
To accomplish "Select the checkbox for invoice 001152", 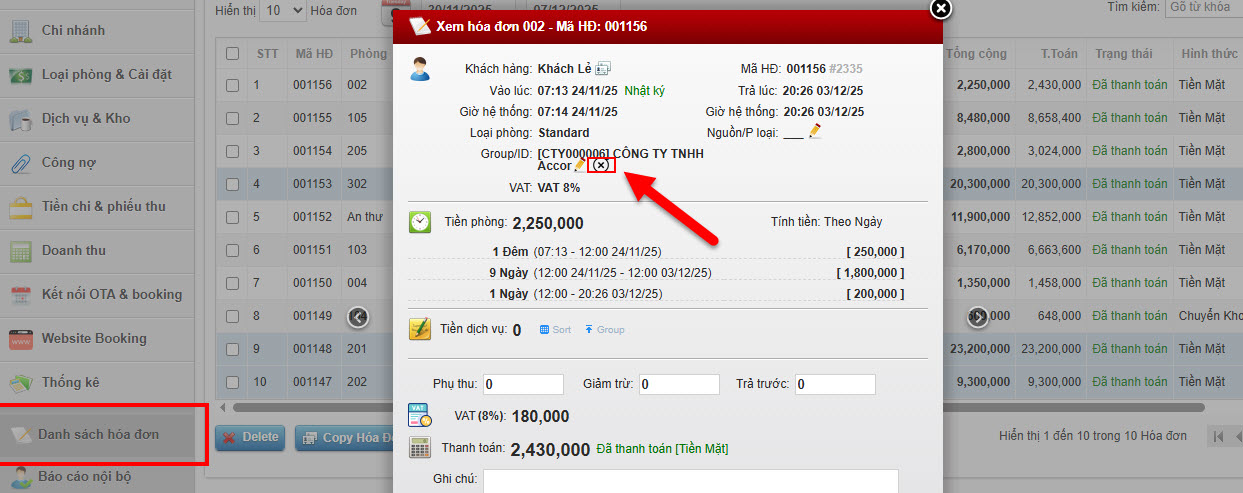I will (x=233, y=217).
